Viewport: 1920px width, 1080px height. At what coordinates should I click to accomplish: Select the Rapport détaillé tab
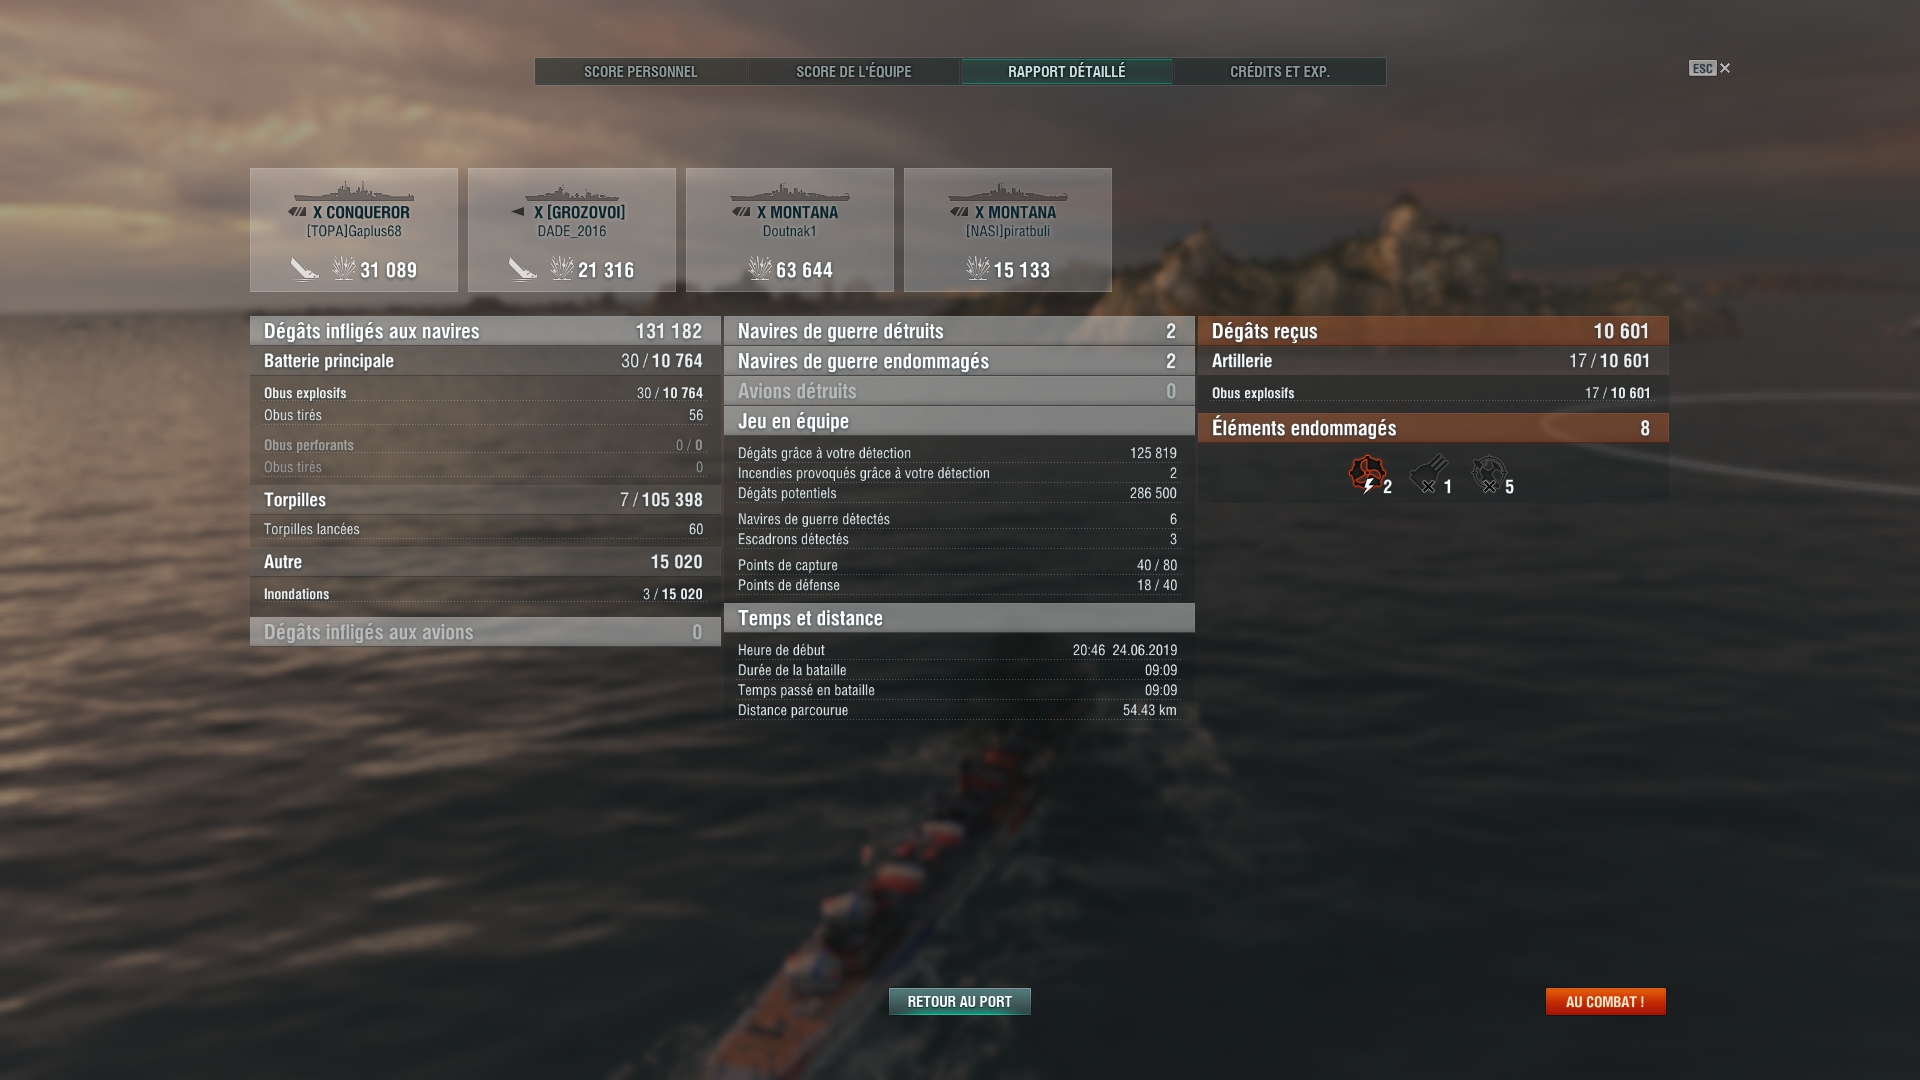coord(1067,72)
